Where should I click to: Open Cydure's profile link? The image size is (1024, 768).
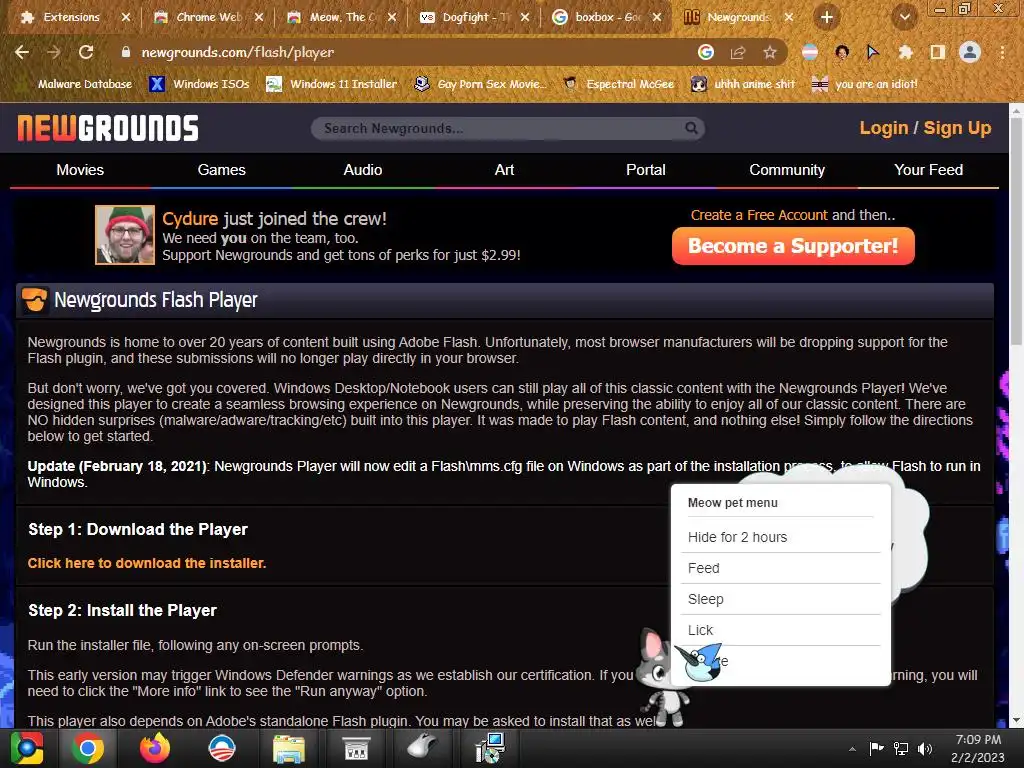coord(190,219)
